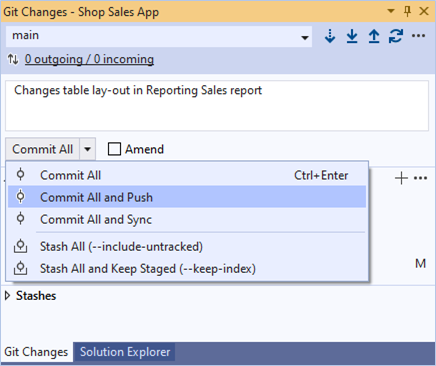
Task: Click the M modified status letter
Action: coord(420,264)
